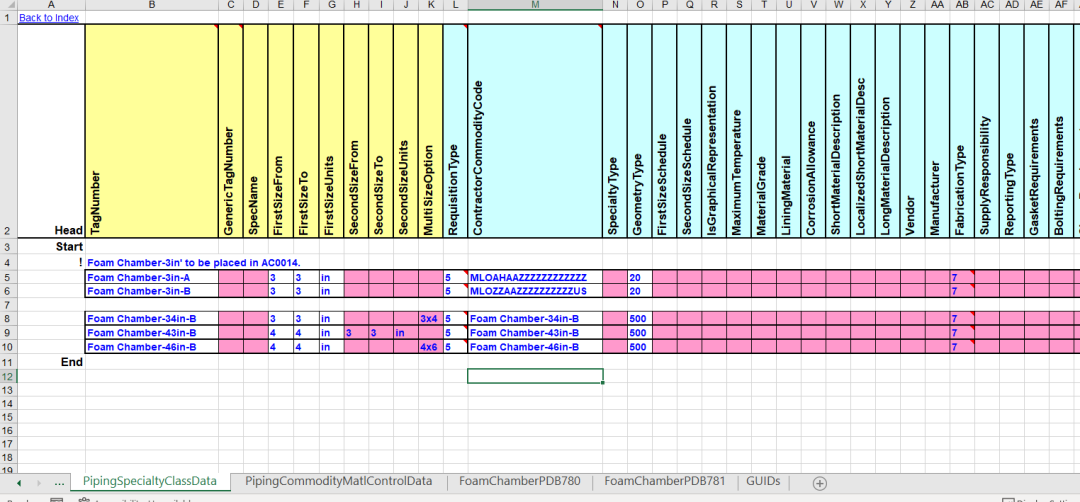Select the 'Start' label cell

pyautogui.click(x=51, y=246)
